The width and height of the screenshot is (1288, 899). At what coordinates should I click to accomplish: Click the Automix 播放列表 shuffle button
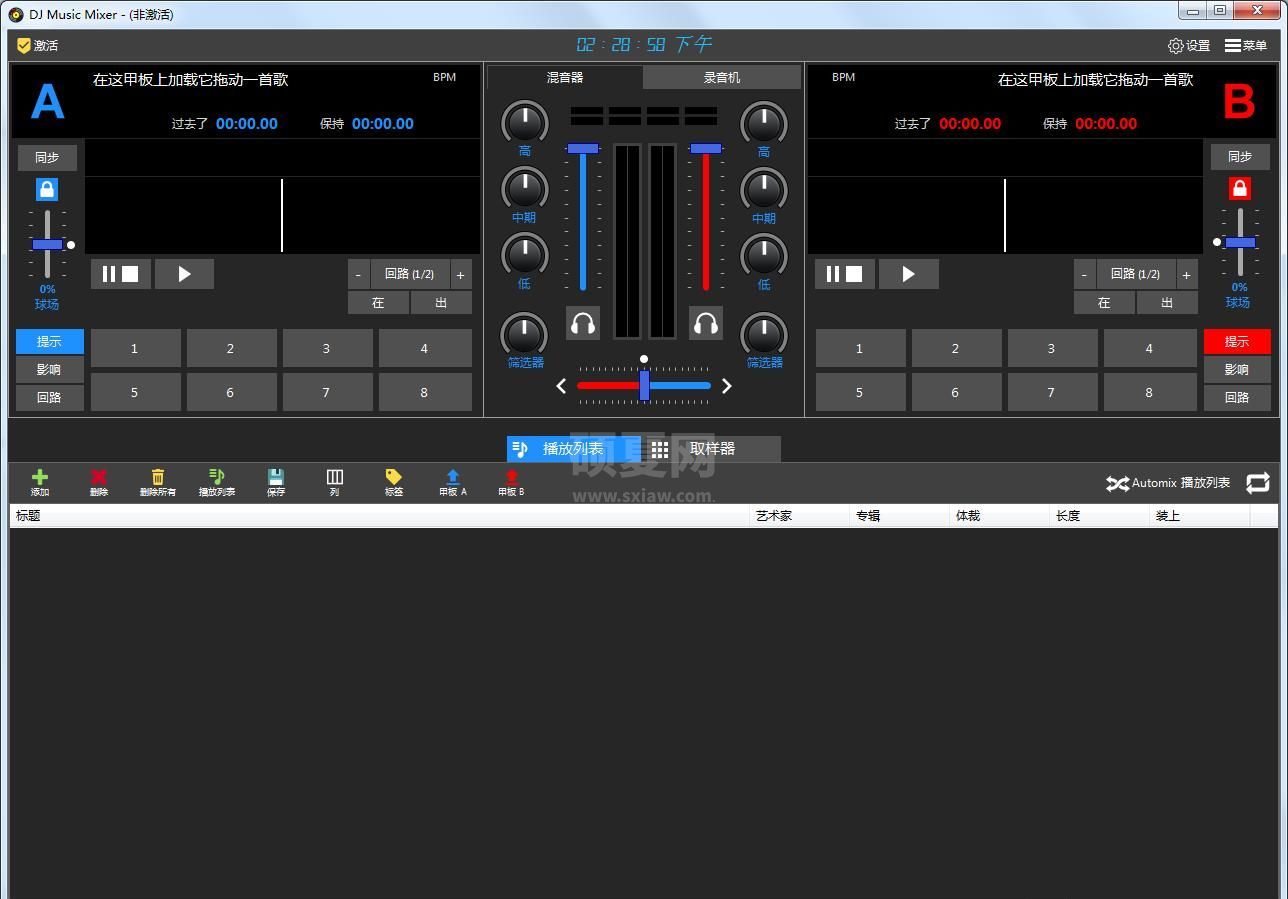[1168, 483]
